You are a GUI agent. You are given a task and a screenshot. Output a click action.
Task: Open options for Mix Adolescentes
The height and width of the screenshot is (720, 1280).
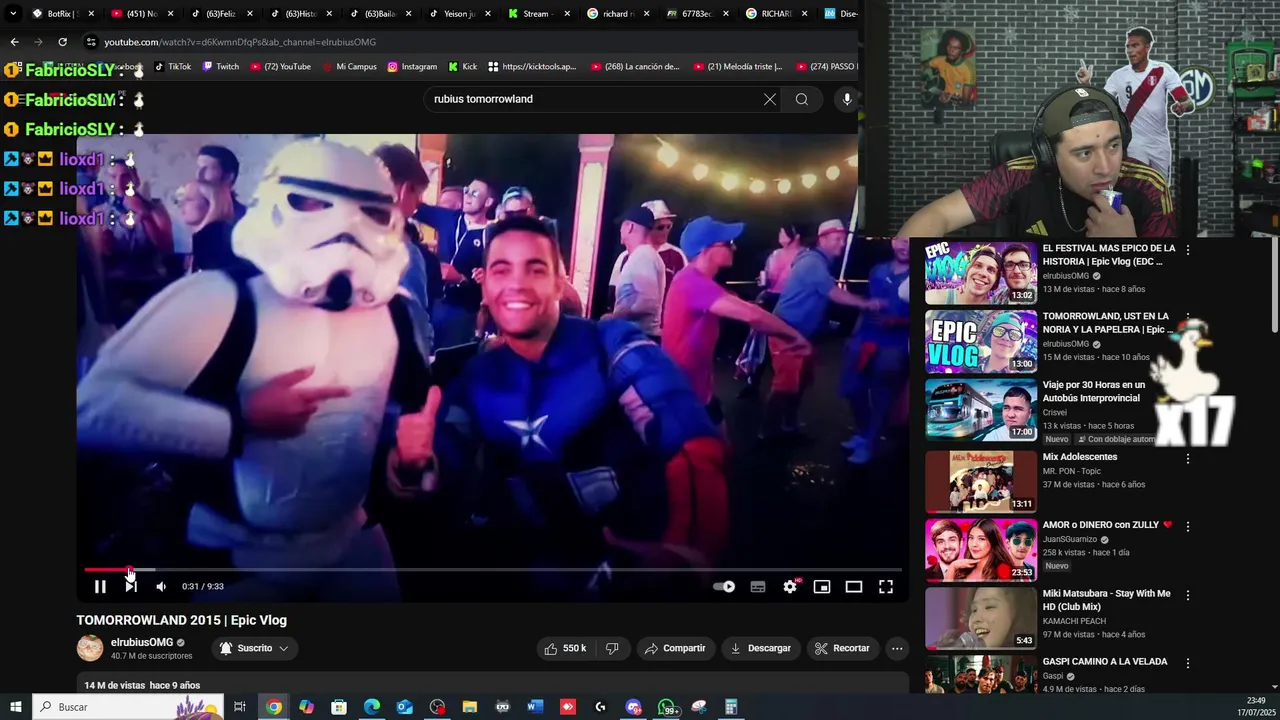(x=1188, y=459)
